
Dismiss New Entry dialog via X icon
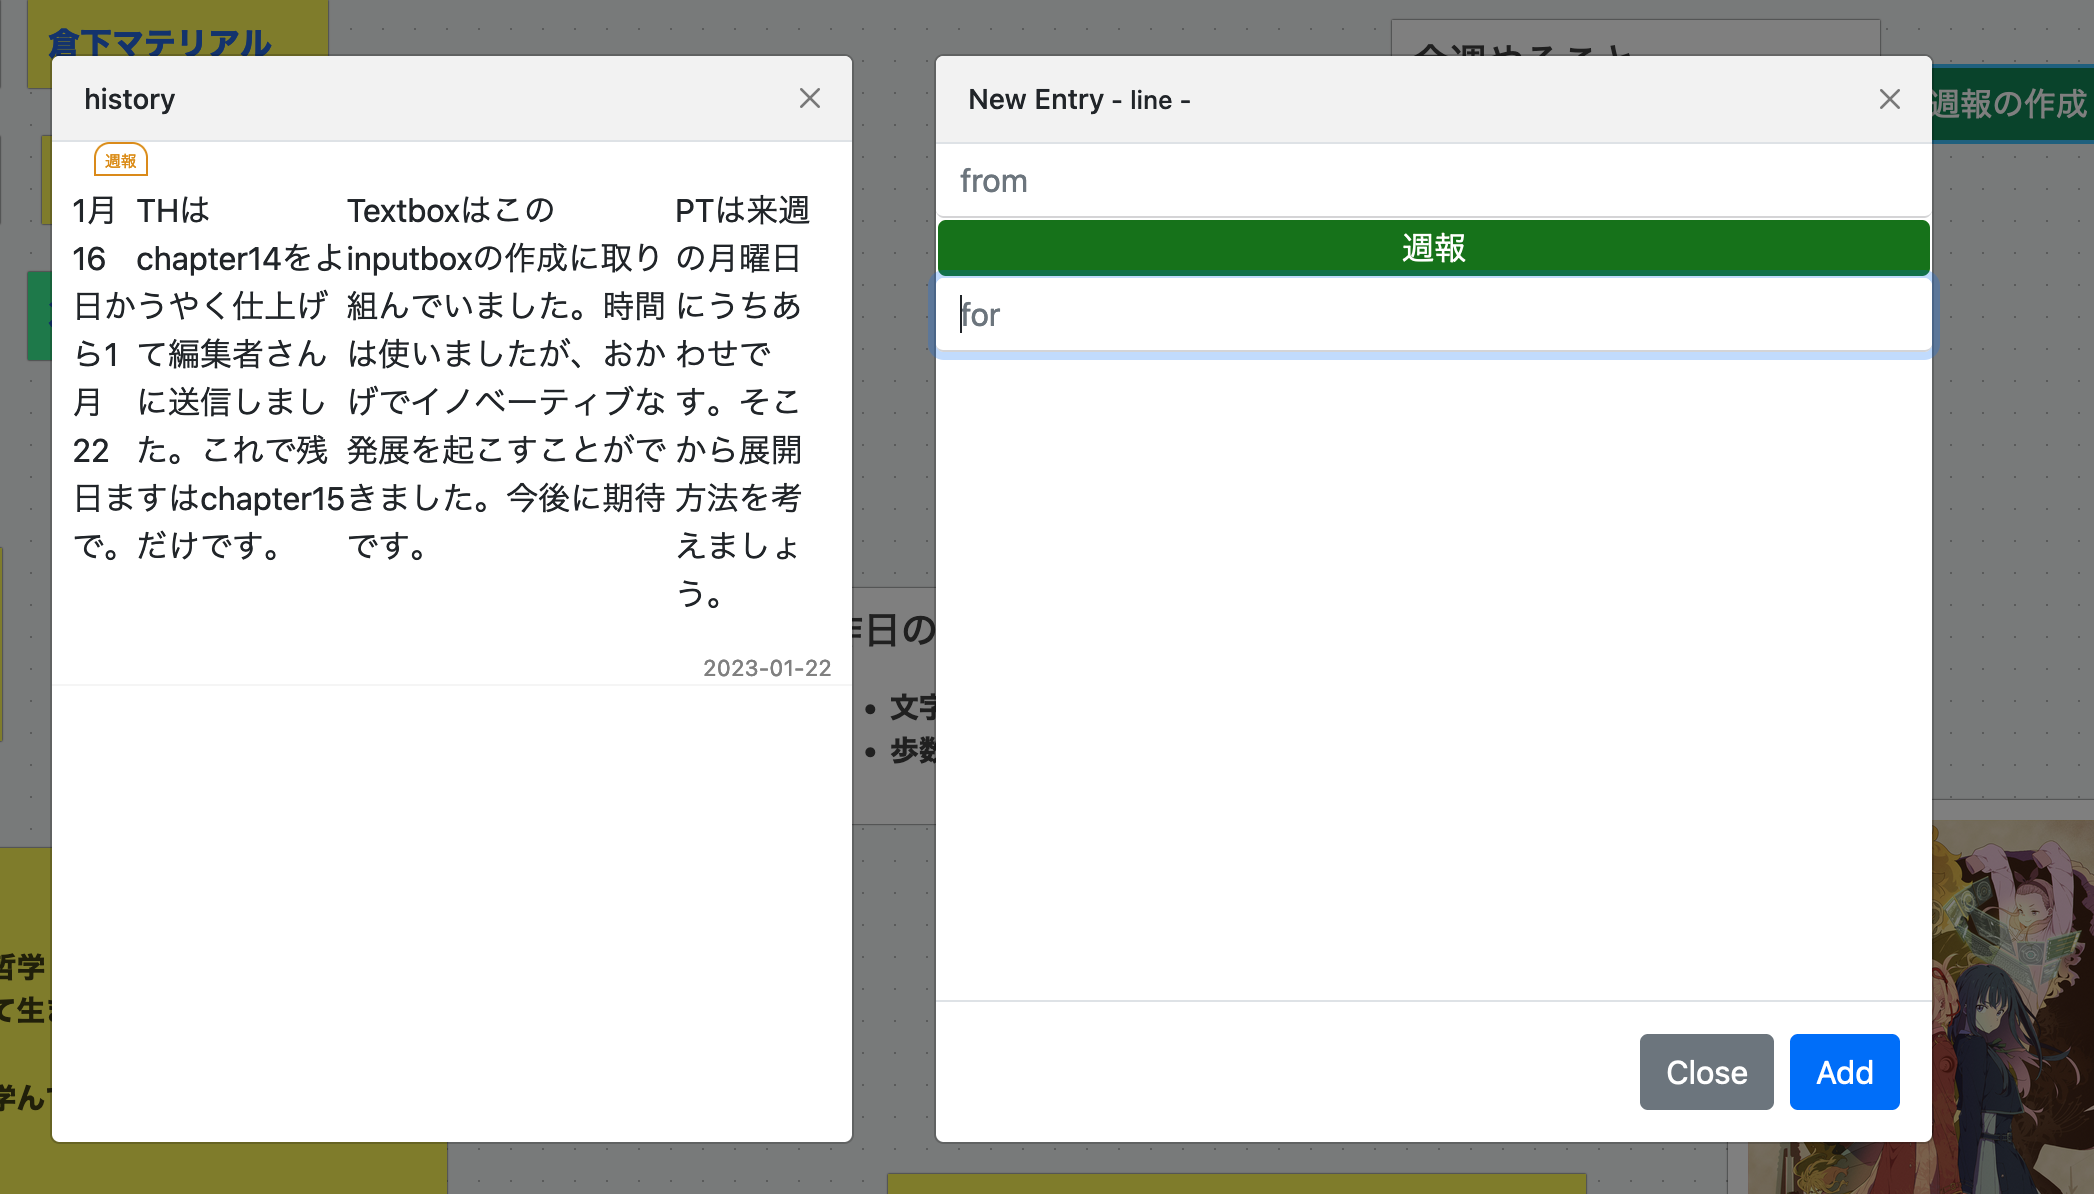click(1889, 99)
